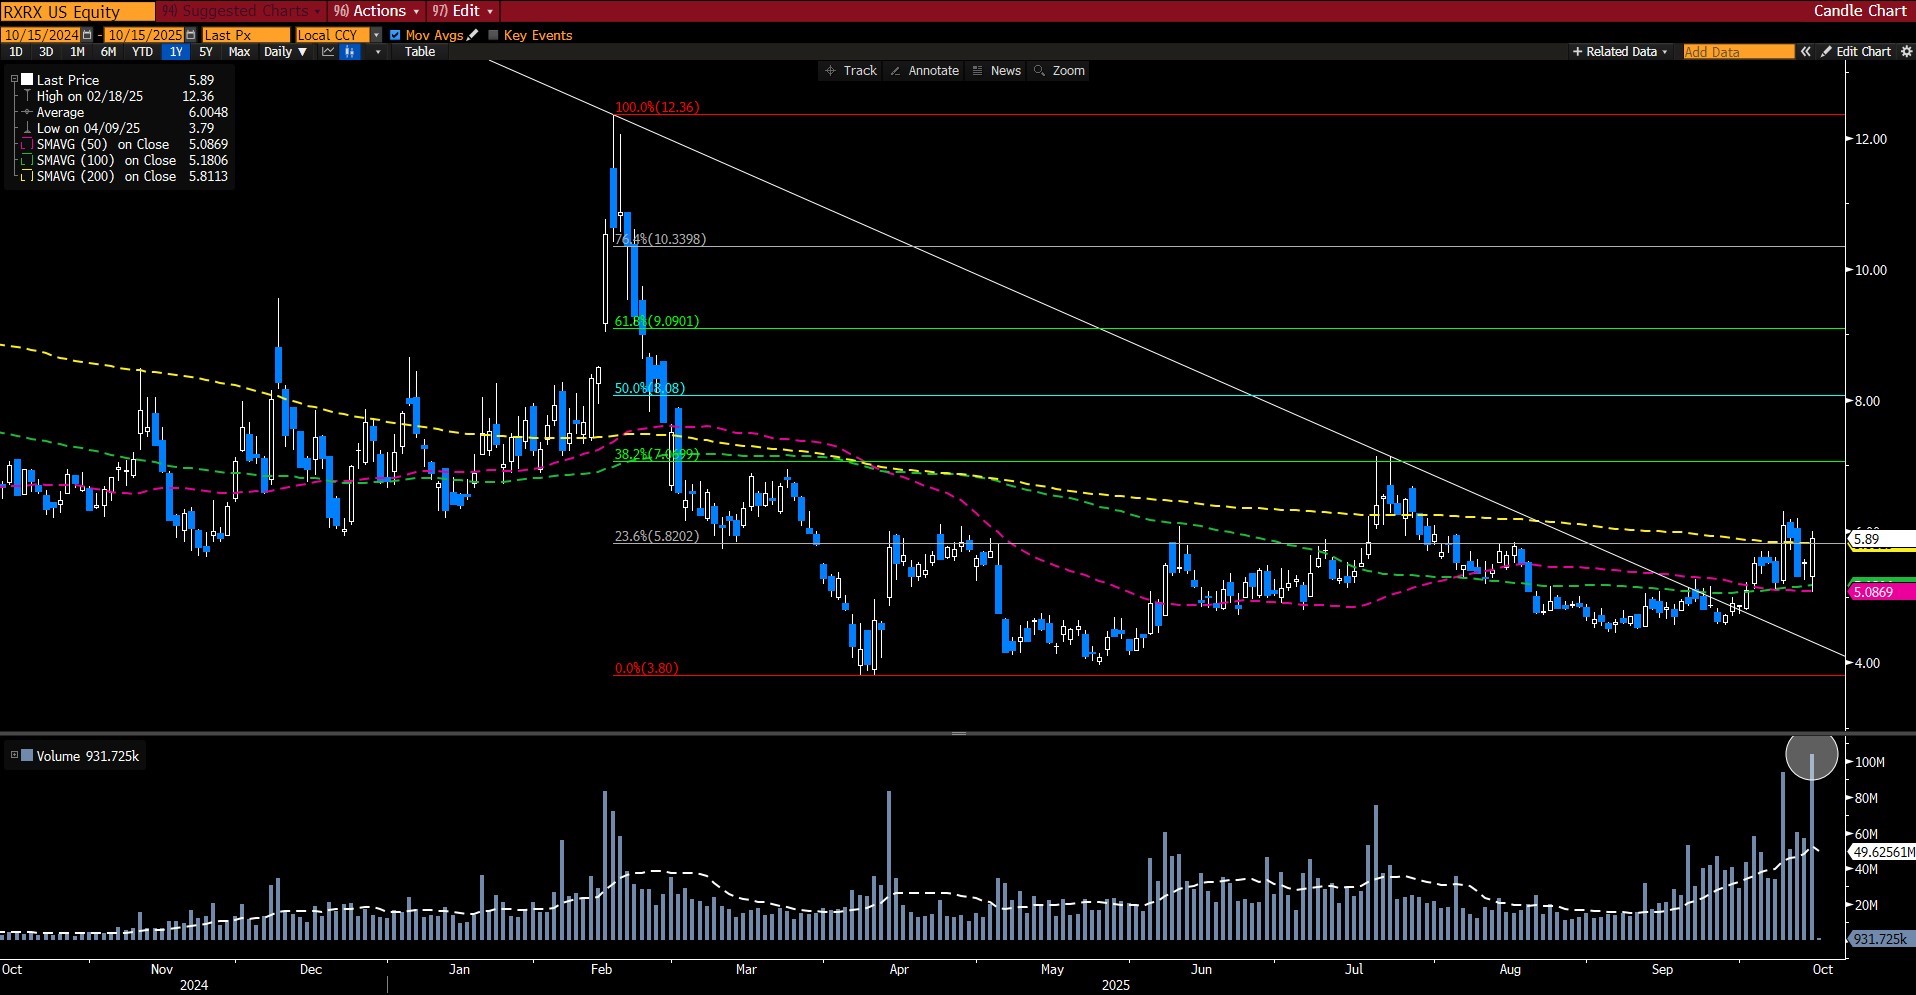Open the Daily periodicity dropdown
The image size is (1916, 995).
[x=285, y=52]
